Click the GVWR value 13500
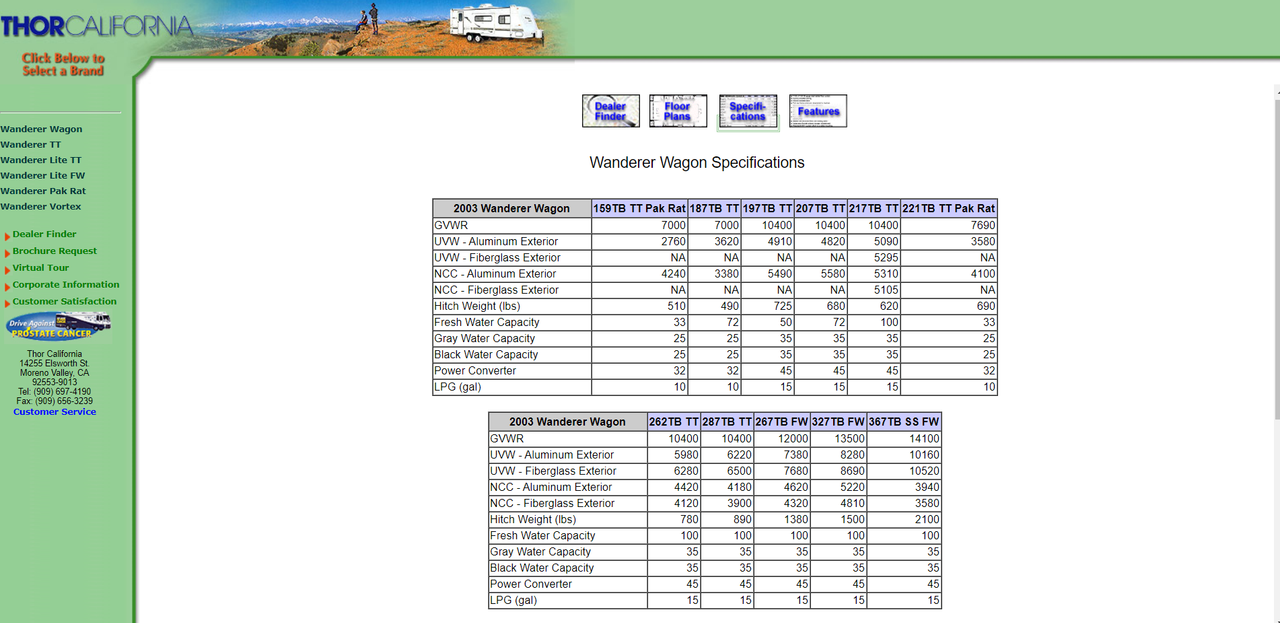1280x623 pixels. pyautogui.click(x=849, y=438)
